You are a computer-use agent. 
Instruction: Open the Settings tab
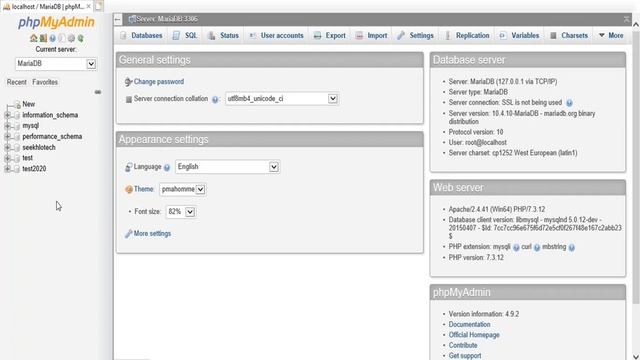(416, 36)
